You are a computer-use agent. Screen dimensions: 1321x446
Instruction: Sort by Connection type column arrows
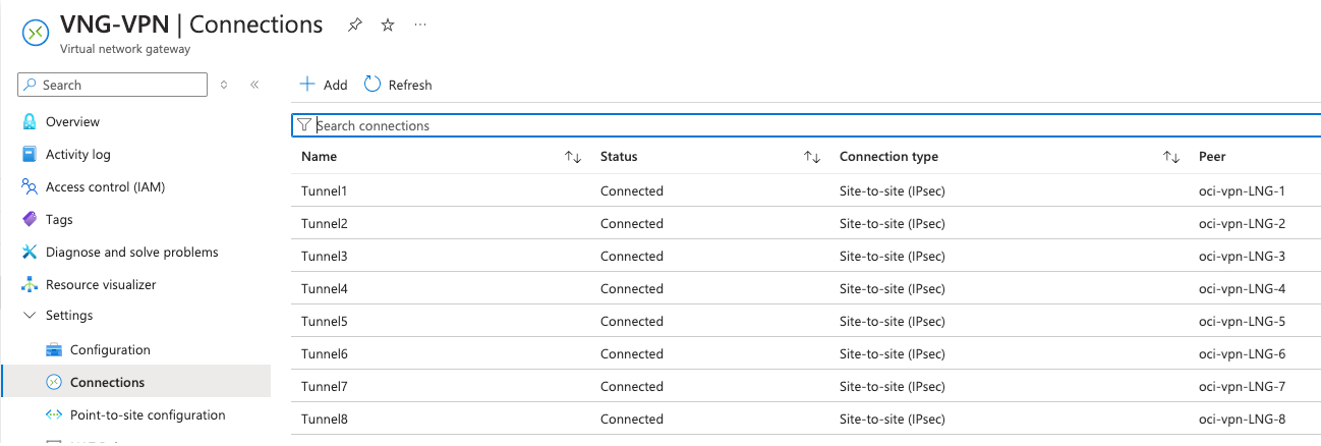point(1171,157)
